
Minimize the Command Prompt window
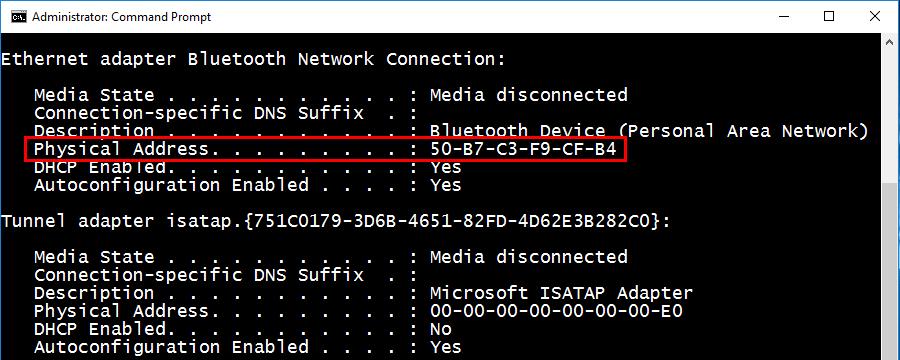tap(783, 17)
